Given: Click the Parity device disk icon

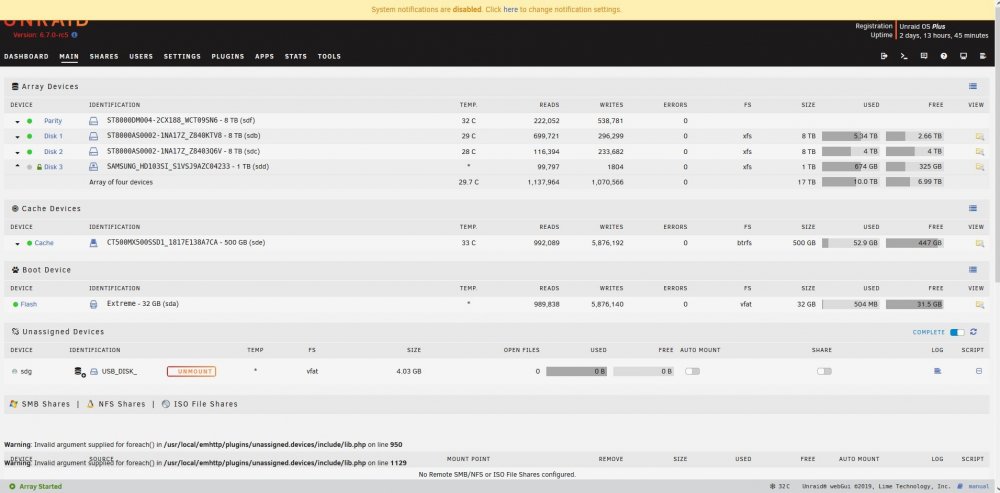Looking at the screenshot, I should pyautogui.click(x=93, y=121).
